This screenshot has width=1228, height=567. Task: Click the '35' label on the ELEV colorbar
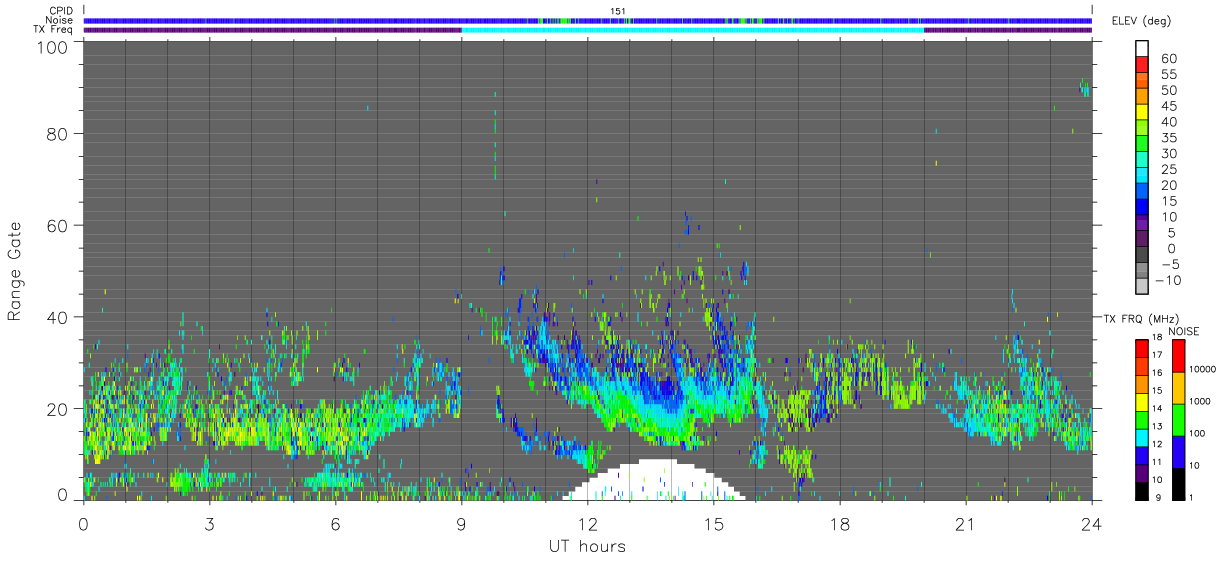pyautogui.click(x=1169, y=138)
